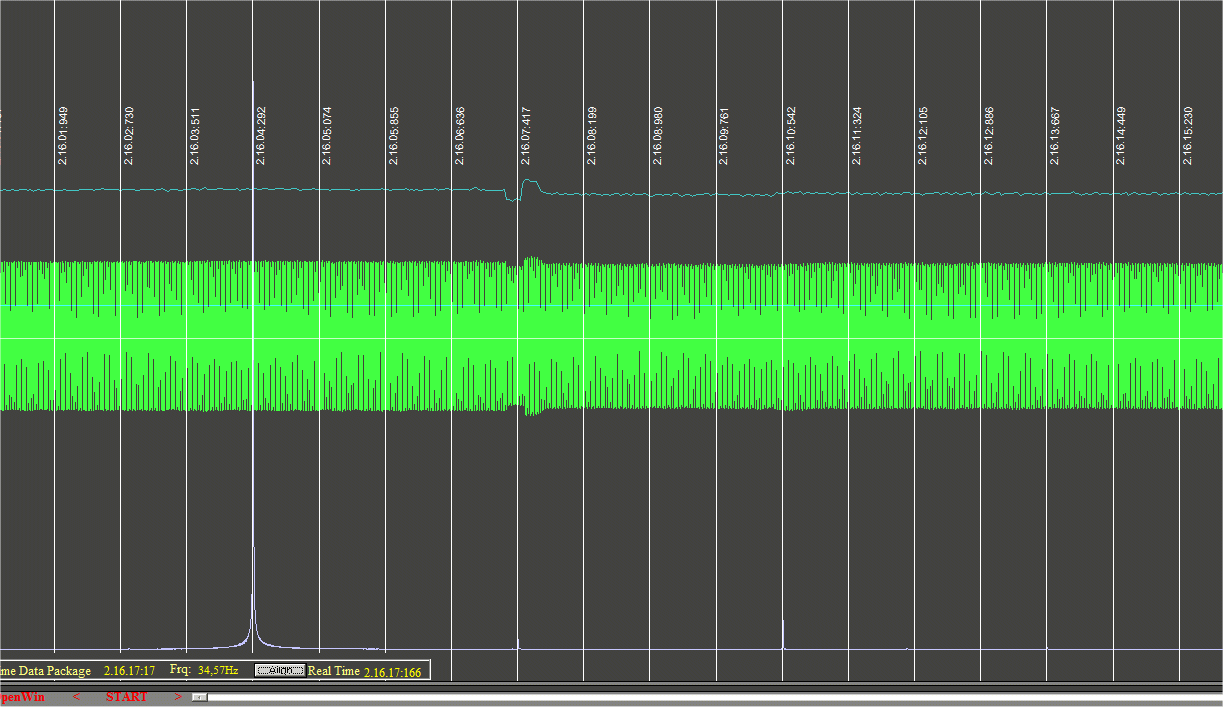1223x707 pixels.
Task: Select the Real Time value 2.16.17:166
Action: (393, 672)
